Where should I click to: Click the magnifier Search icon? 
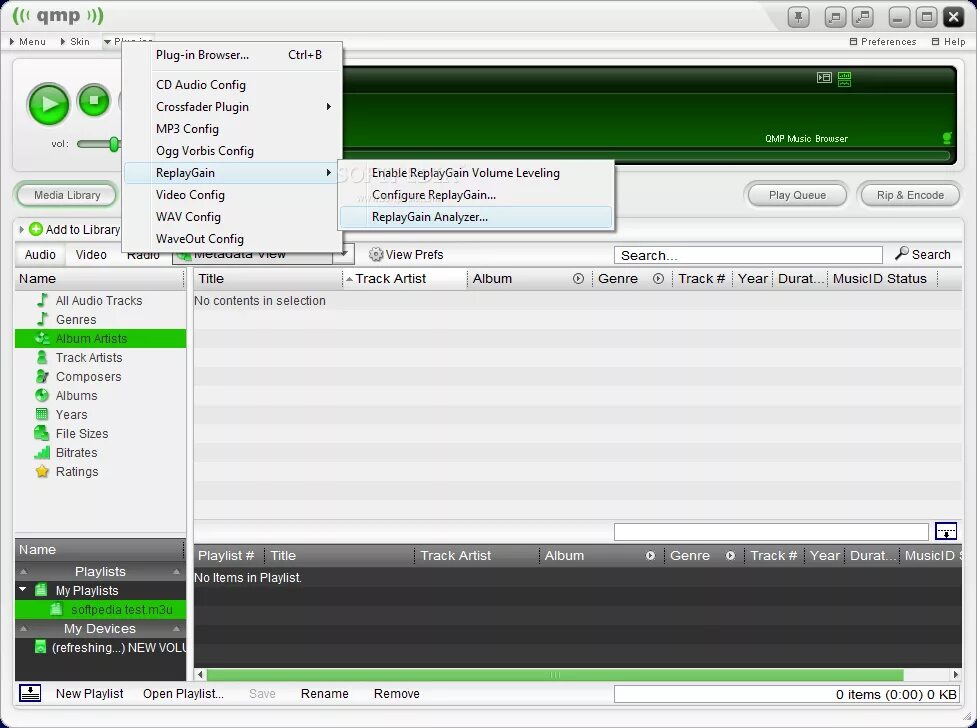(902, 254)
